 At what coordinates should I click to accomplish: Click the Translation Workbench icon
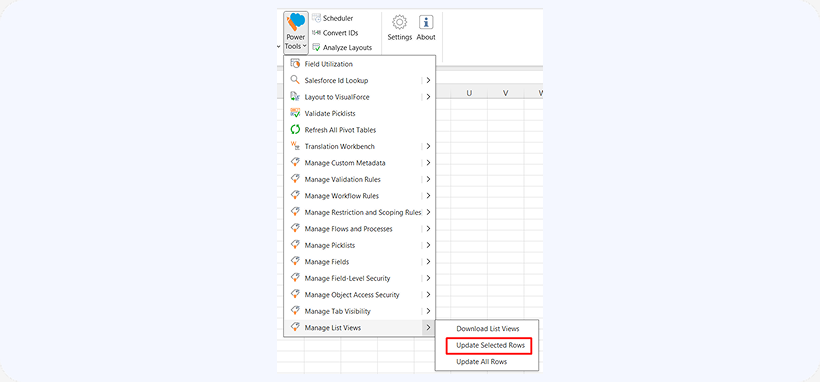pyautogui.click(x=295, y=146)
